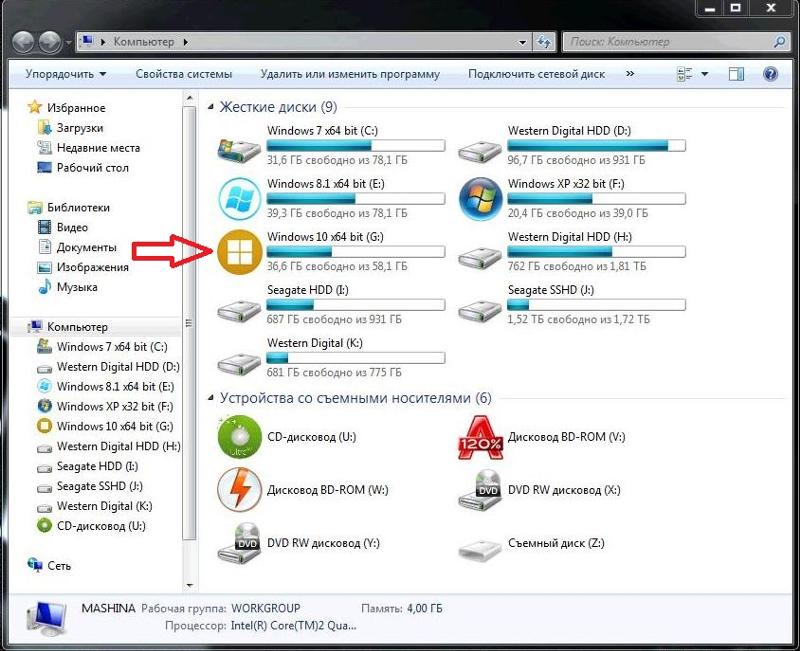
Task: Open the view options dropdown arrow
Action: pyautogui.click(x=705, y=74)
